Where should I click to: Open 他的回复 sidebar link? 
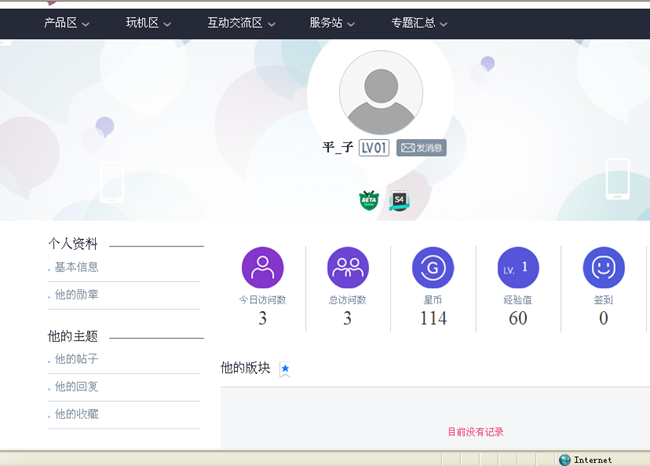[77, 386]
